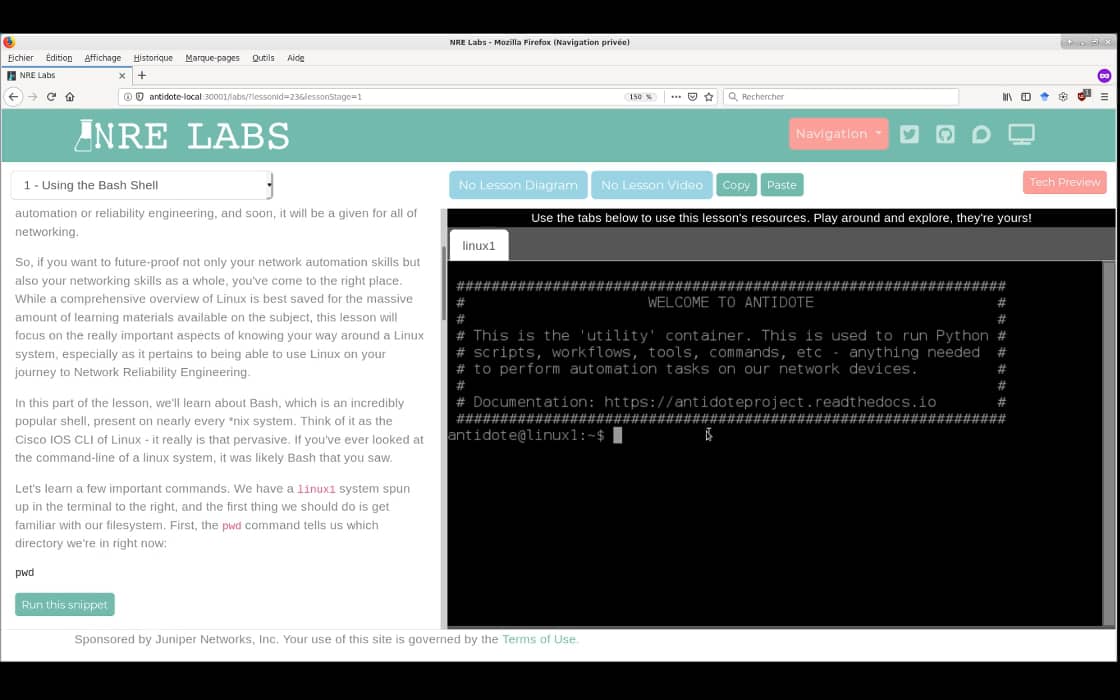Viewport: 1120px width, 700px height.
Task: Open the Firefox hamburger menu
Action: click(x=1104, y=96)
